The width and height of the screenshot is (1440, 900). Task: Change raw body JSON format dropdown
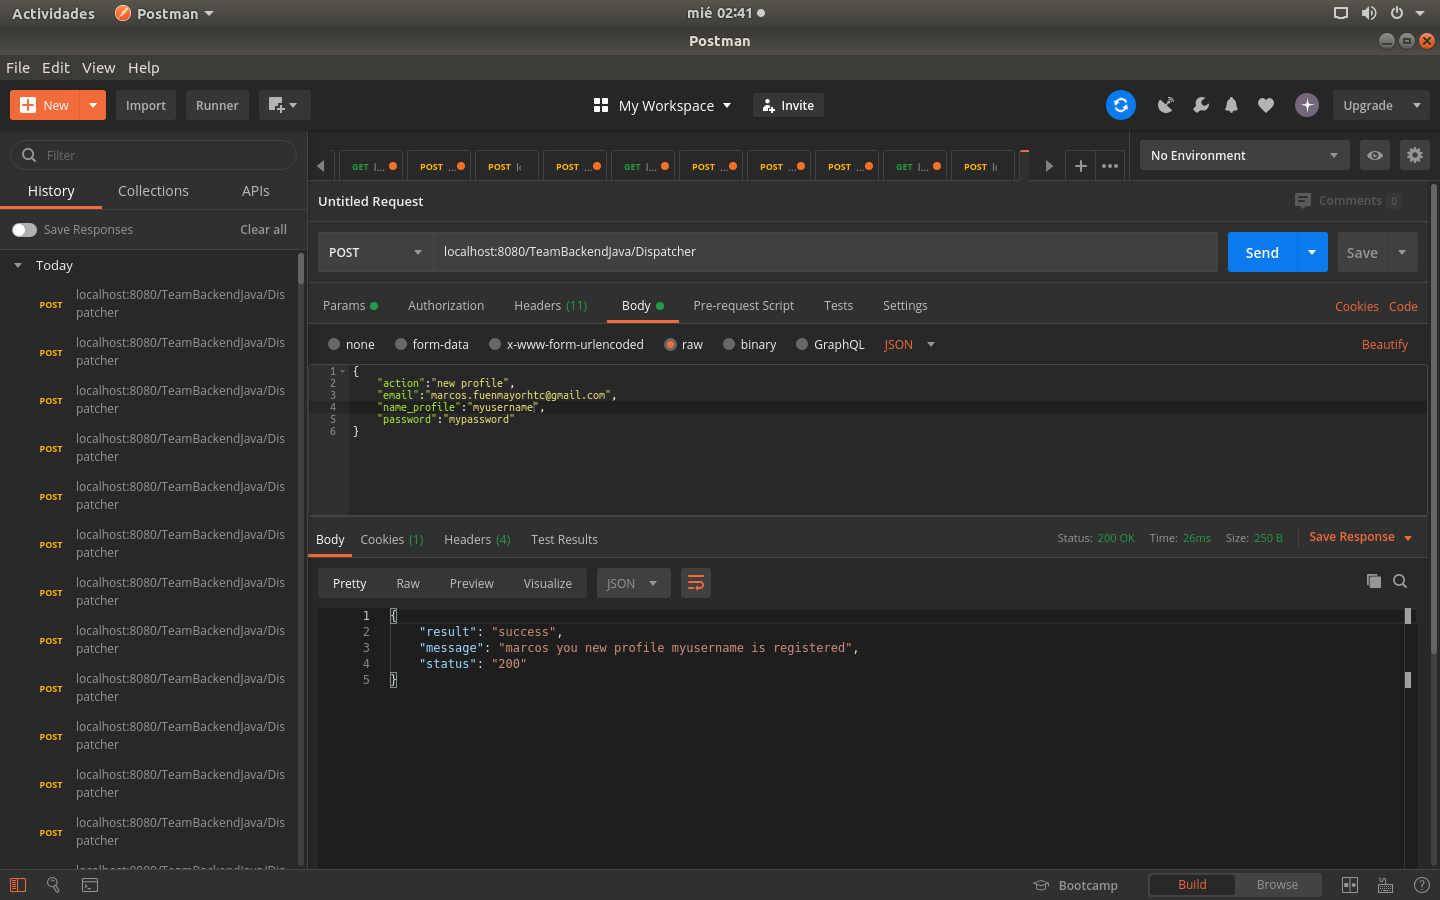tap(910, 344)
